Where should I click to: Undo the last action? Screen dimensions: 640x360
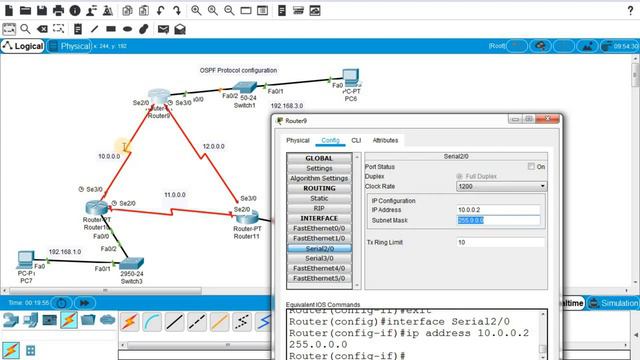(160, 11)
